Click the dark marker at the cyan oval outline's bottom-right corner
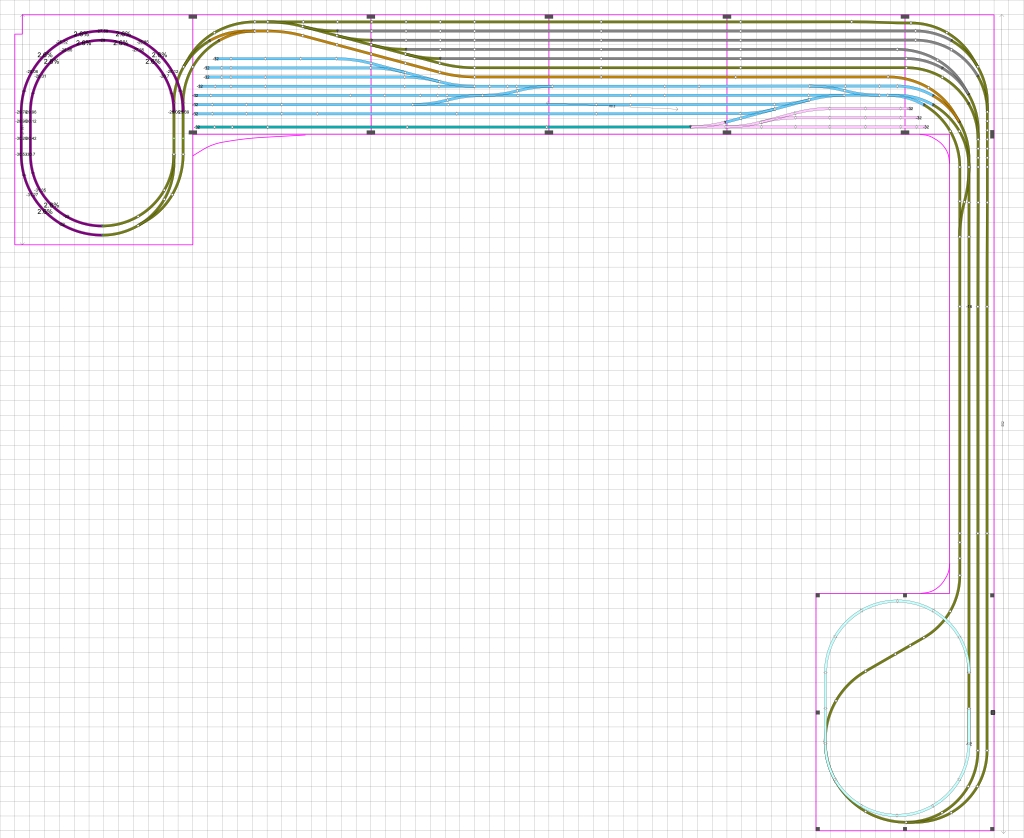 coord(993,828)
